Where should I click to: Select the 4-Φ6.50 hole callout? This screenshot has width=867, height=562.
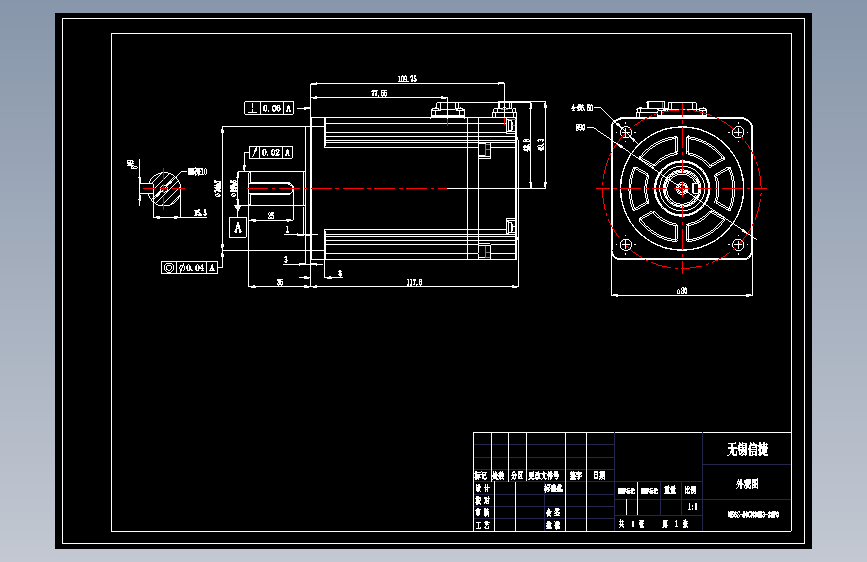582,107
